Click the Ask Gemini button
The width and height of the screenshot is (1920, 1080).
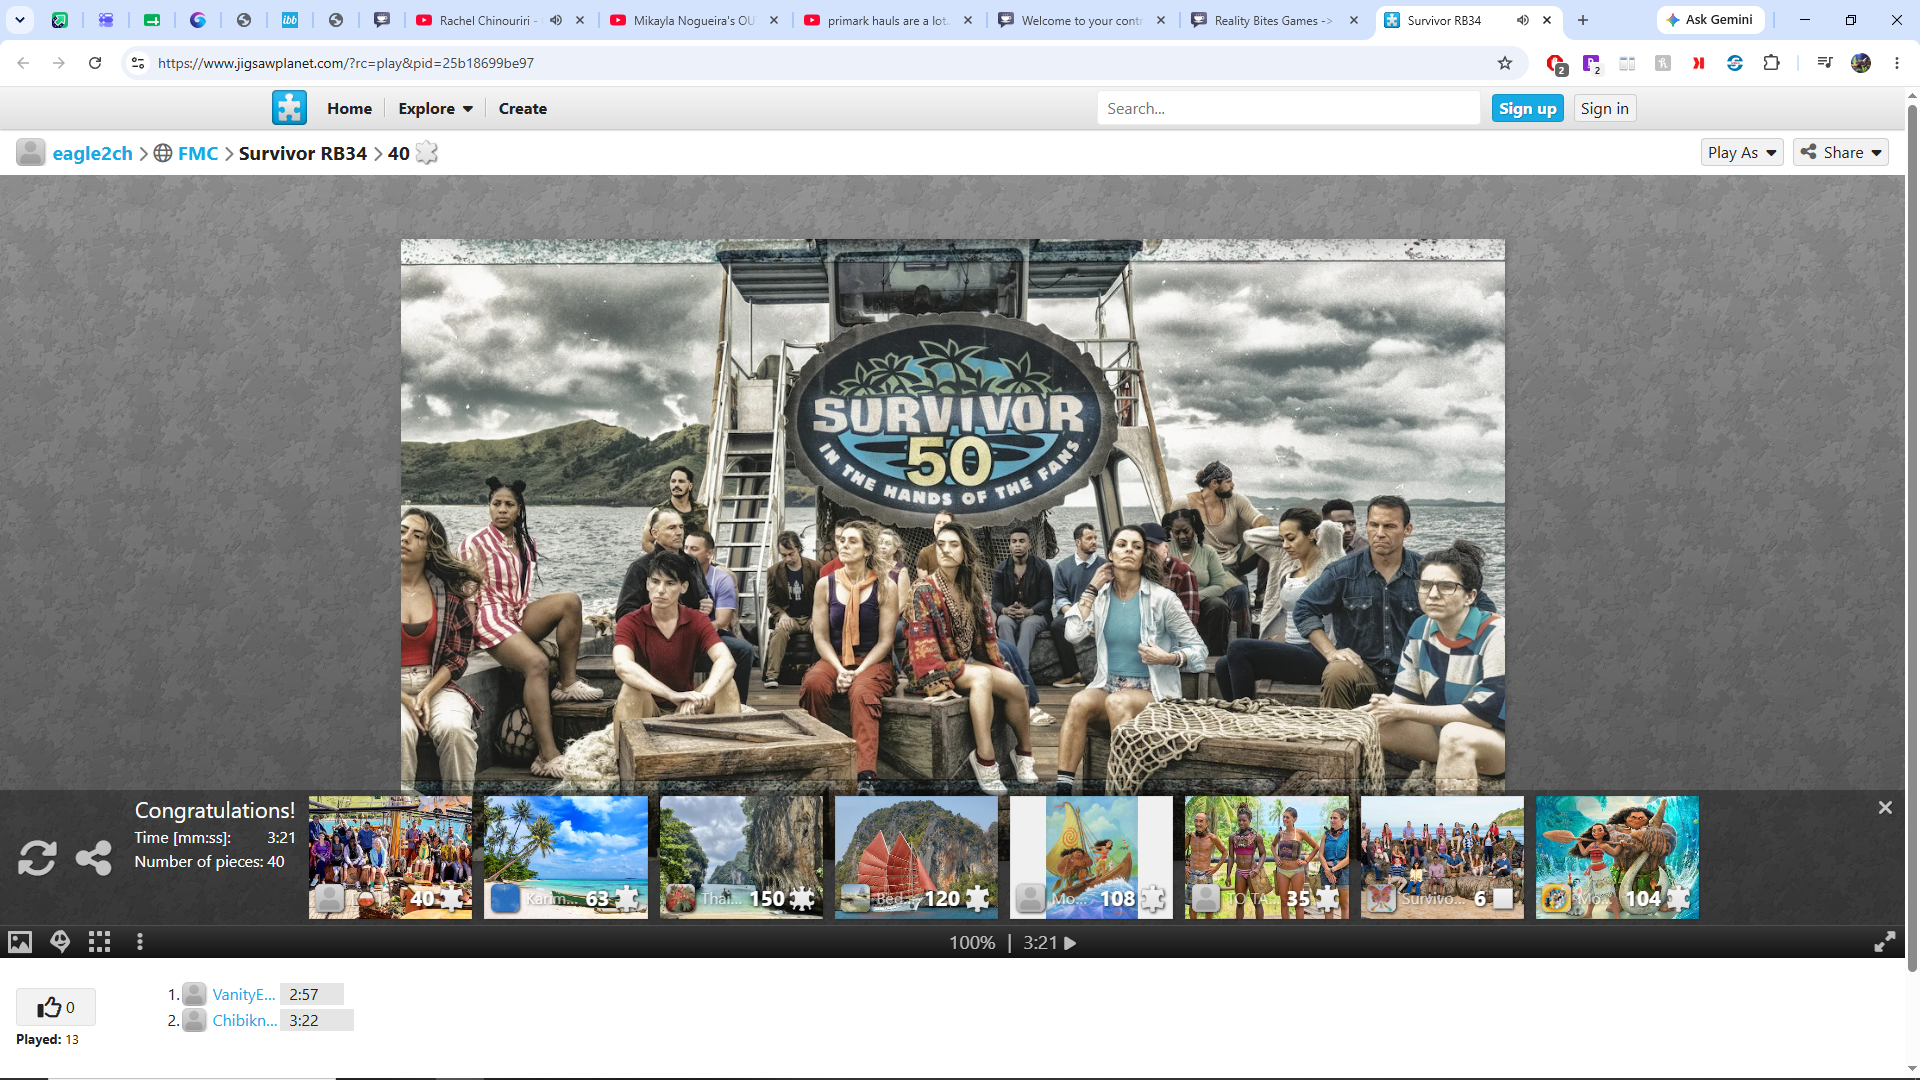(1710, 20)
